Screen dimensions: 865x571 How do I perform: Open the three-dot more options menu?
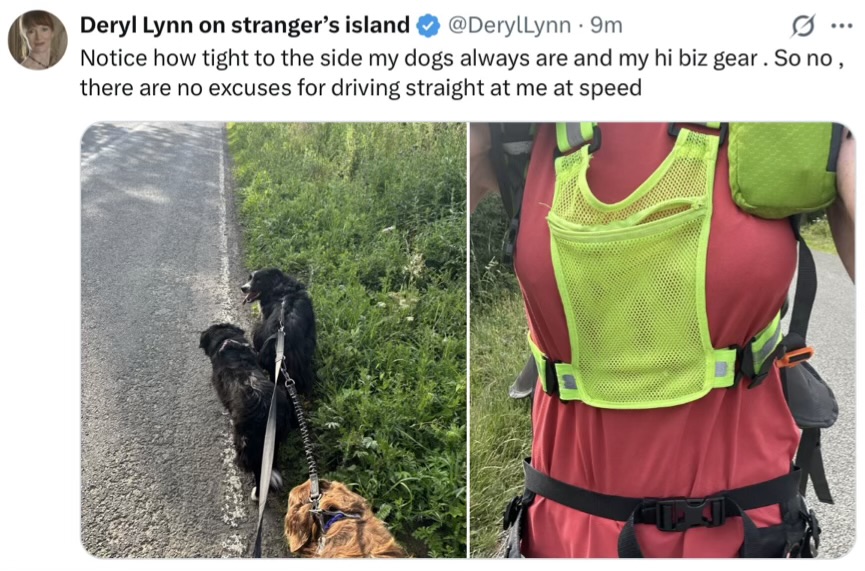point(842,25)
